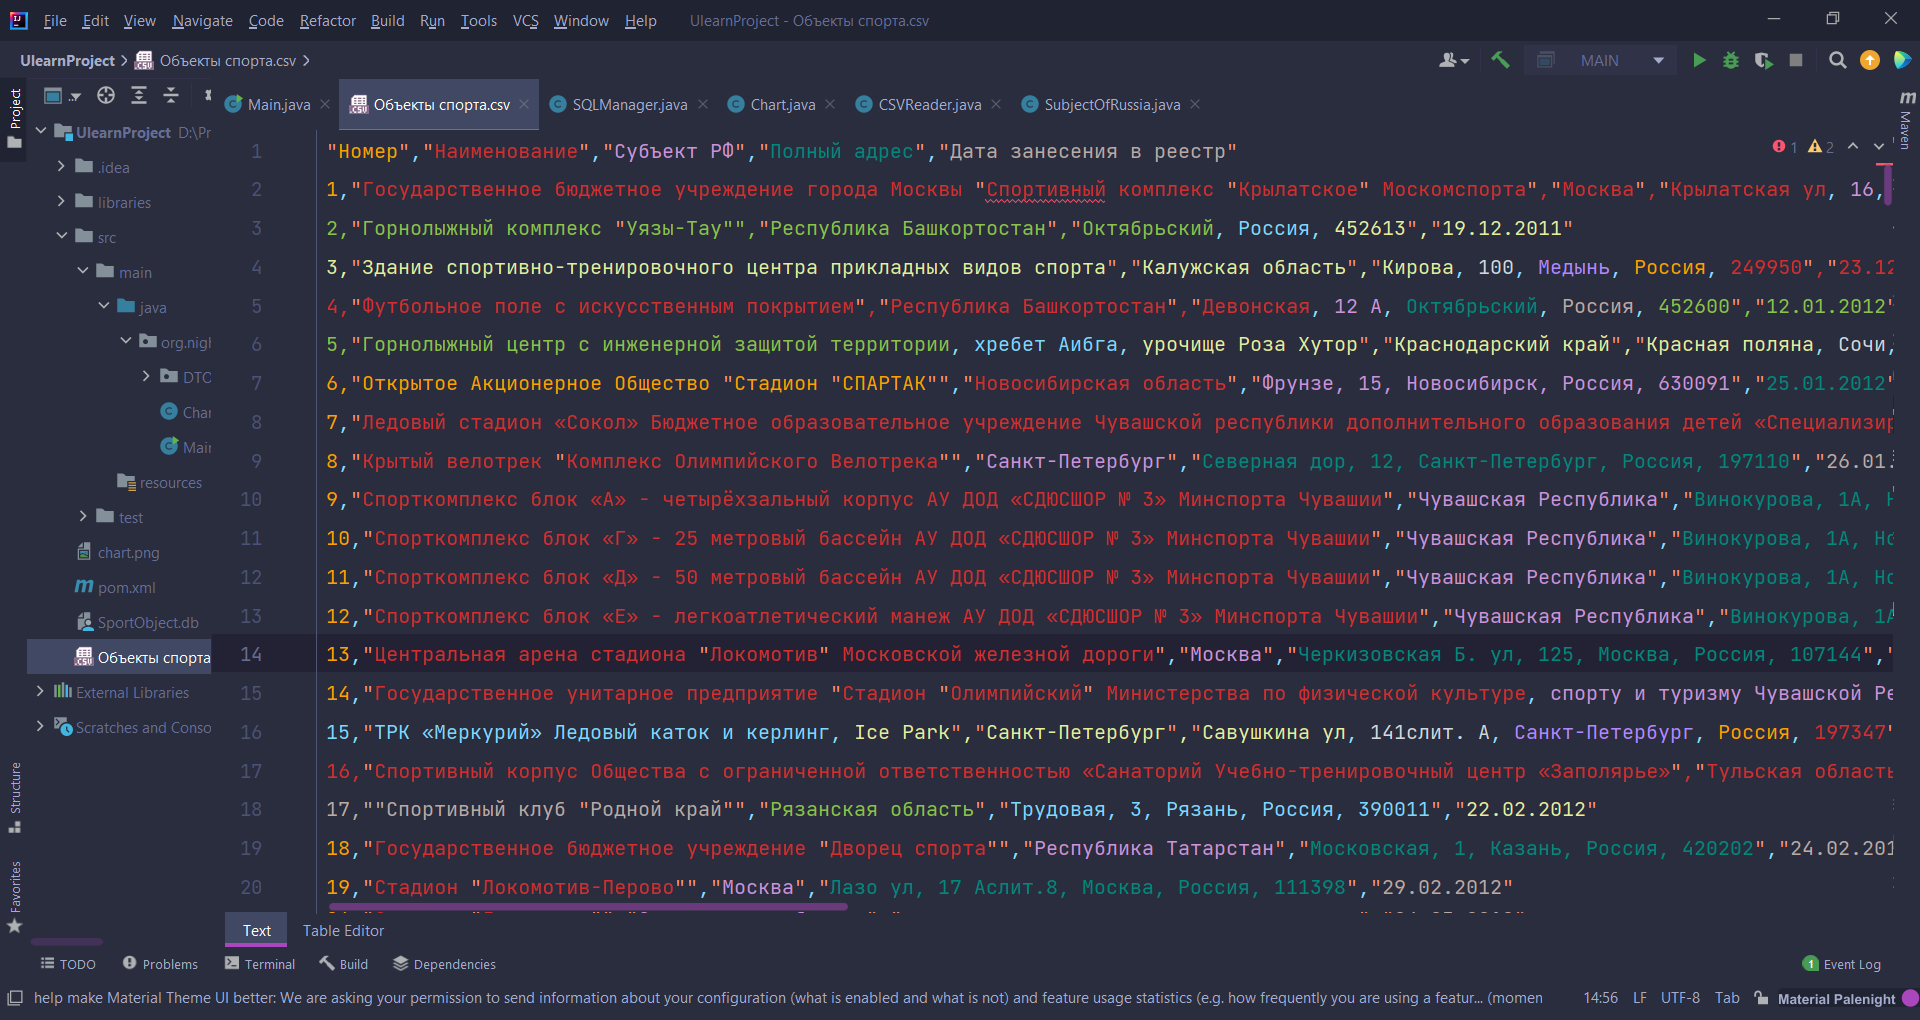Switch to the Table Editor tab

[x=342, y=930]
